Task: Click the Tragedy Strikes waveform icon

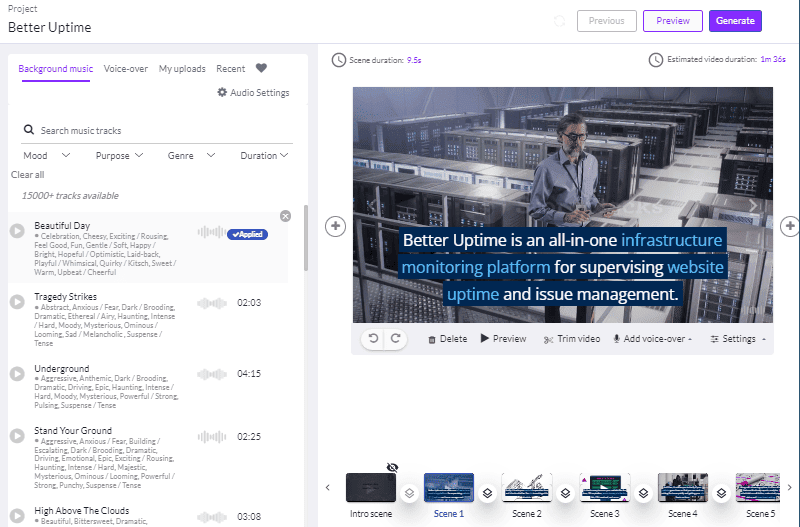Action: tap(212, 303)
